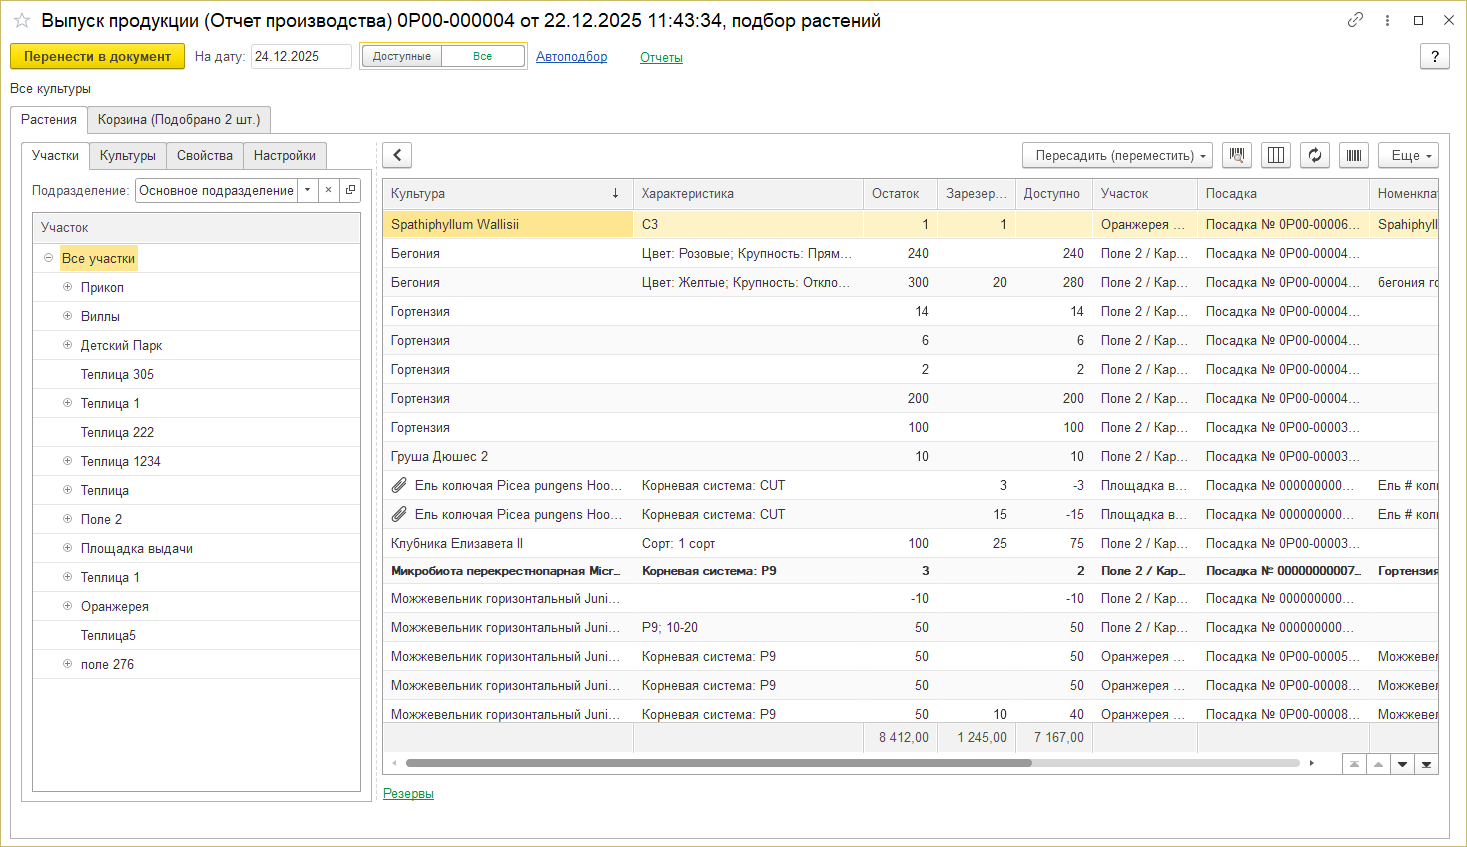Switch the filter toggle to Все
The image size is (1467, 847).
pyautogui.click(x=483, y=57)
